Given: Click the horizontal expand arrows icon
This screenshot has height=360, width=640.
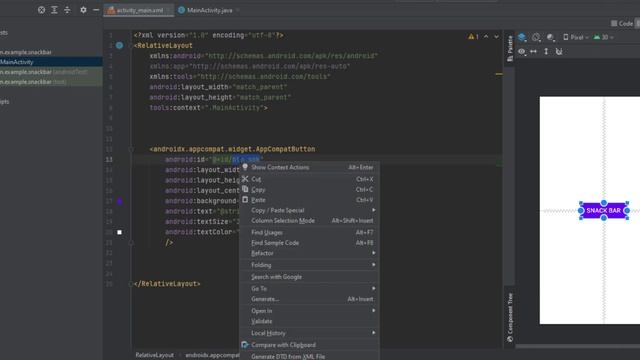Looking at the screenshot, I should click(x=533, y=52).
